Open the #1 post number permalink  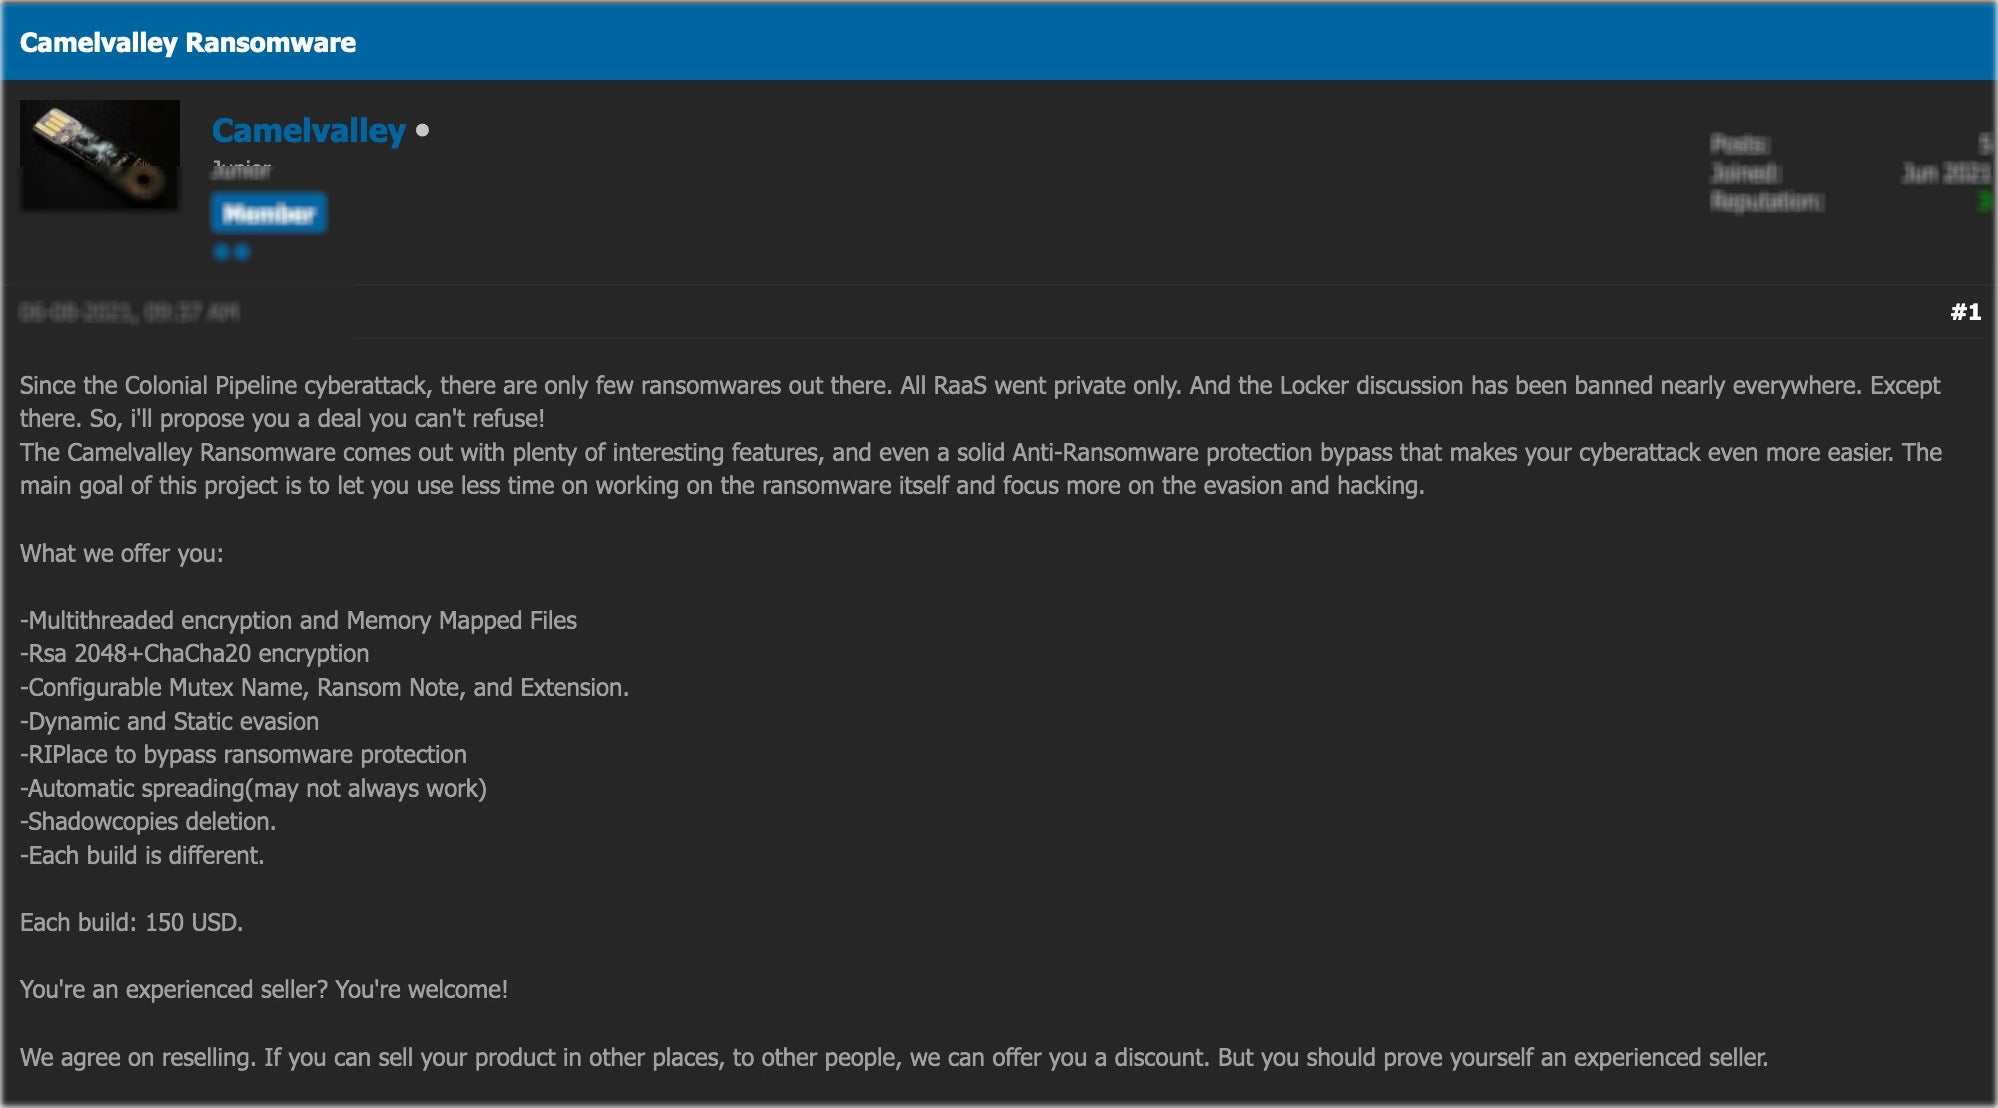pyautogui.click(x=1965, y=312)
